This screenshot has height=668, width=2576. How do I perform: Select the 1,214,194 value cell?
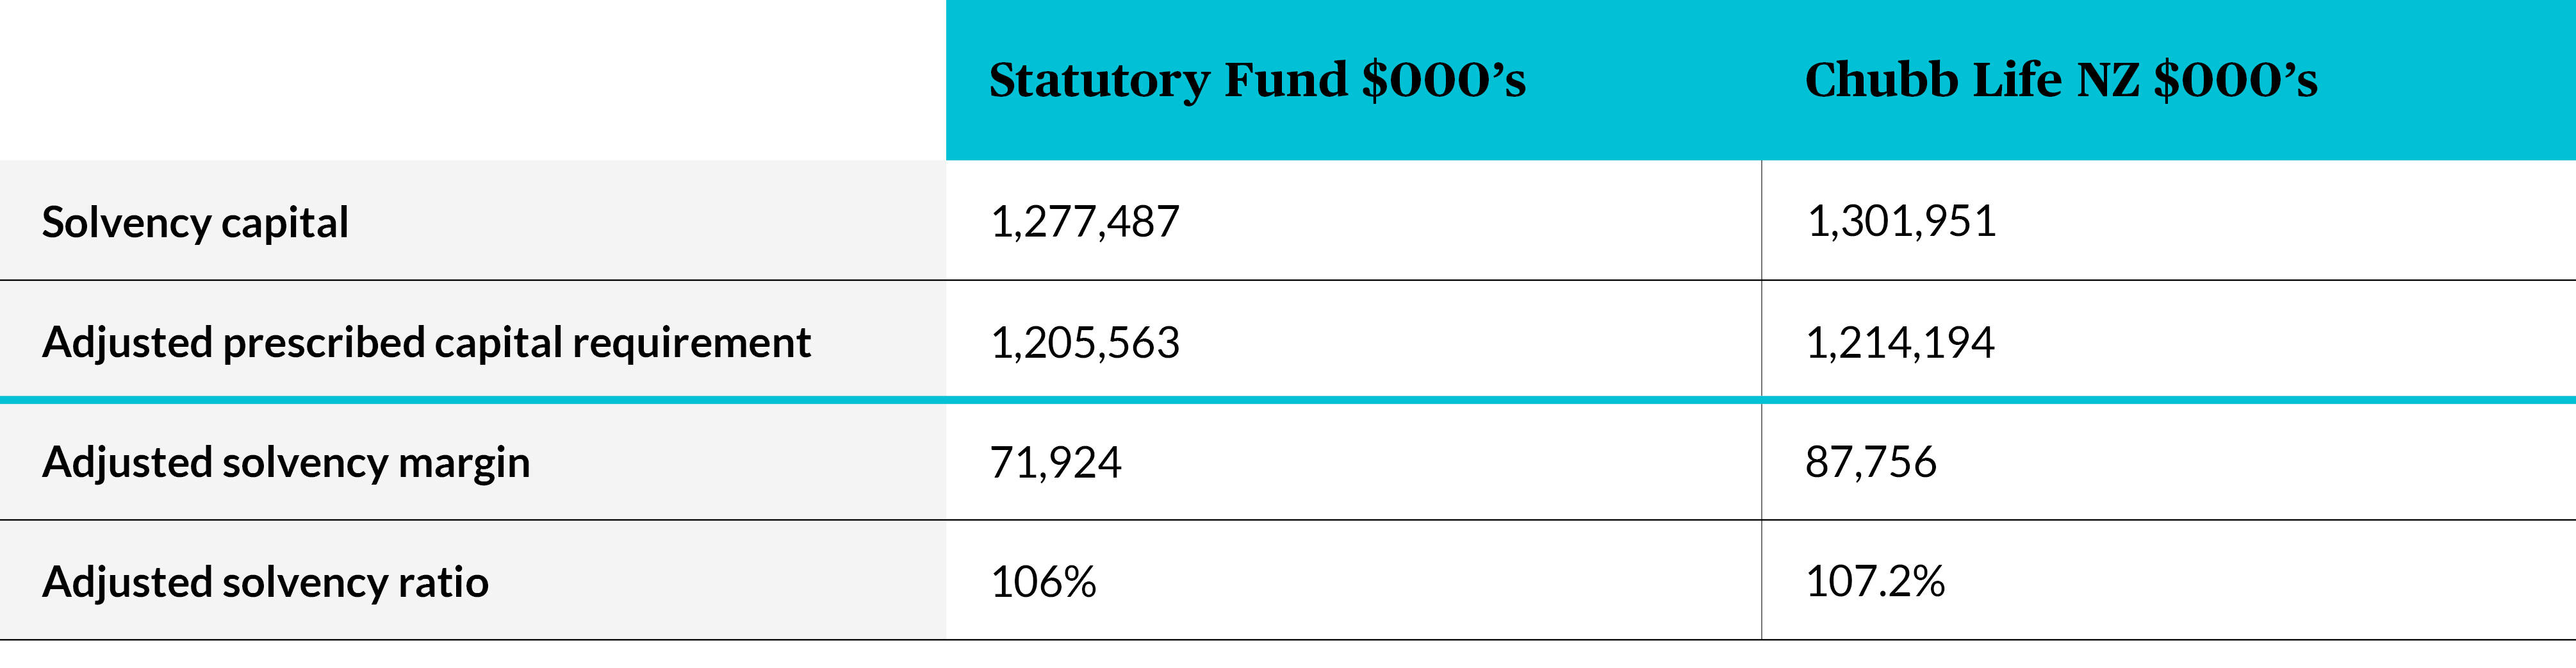pos(1900,343)
